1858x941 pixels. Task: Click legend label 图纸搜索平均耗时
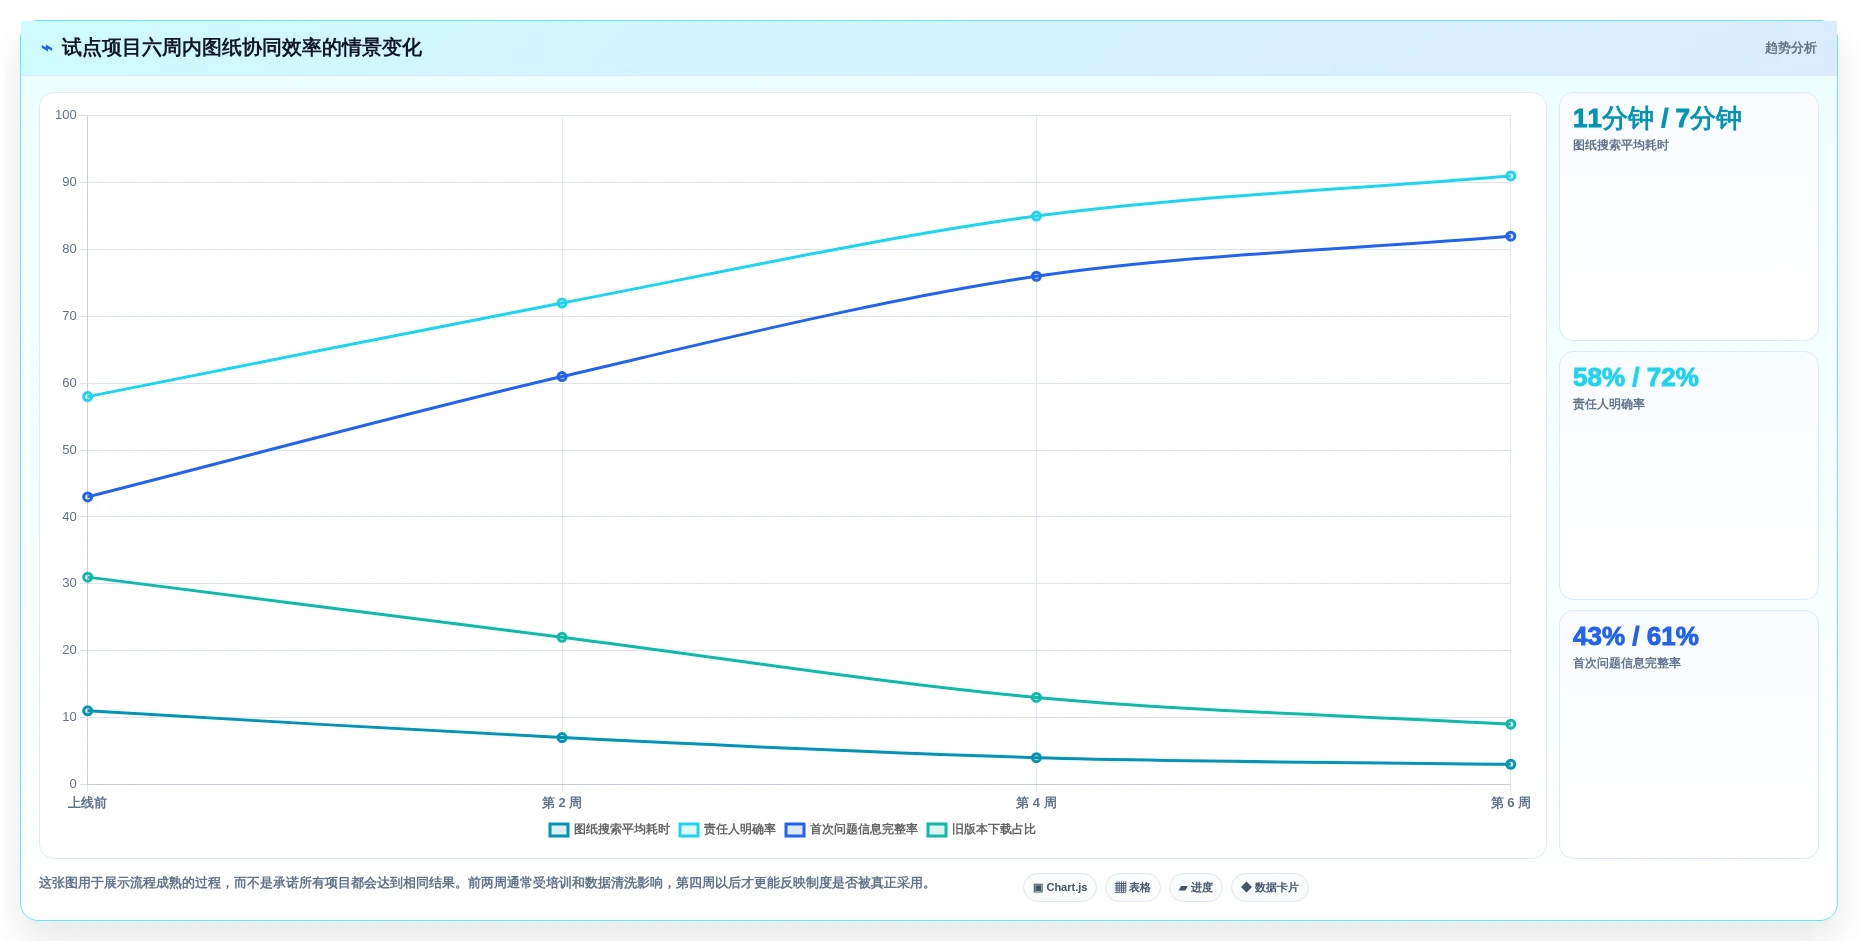[622, 830]
